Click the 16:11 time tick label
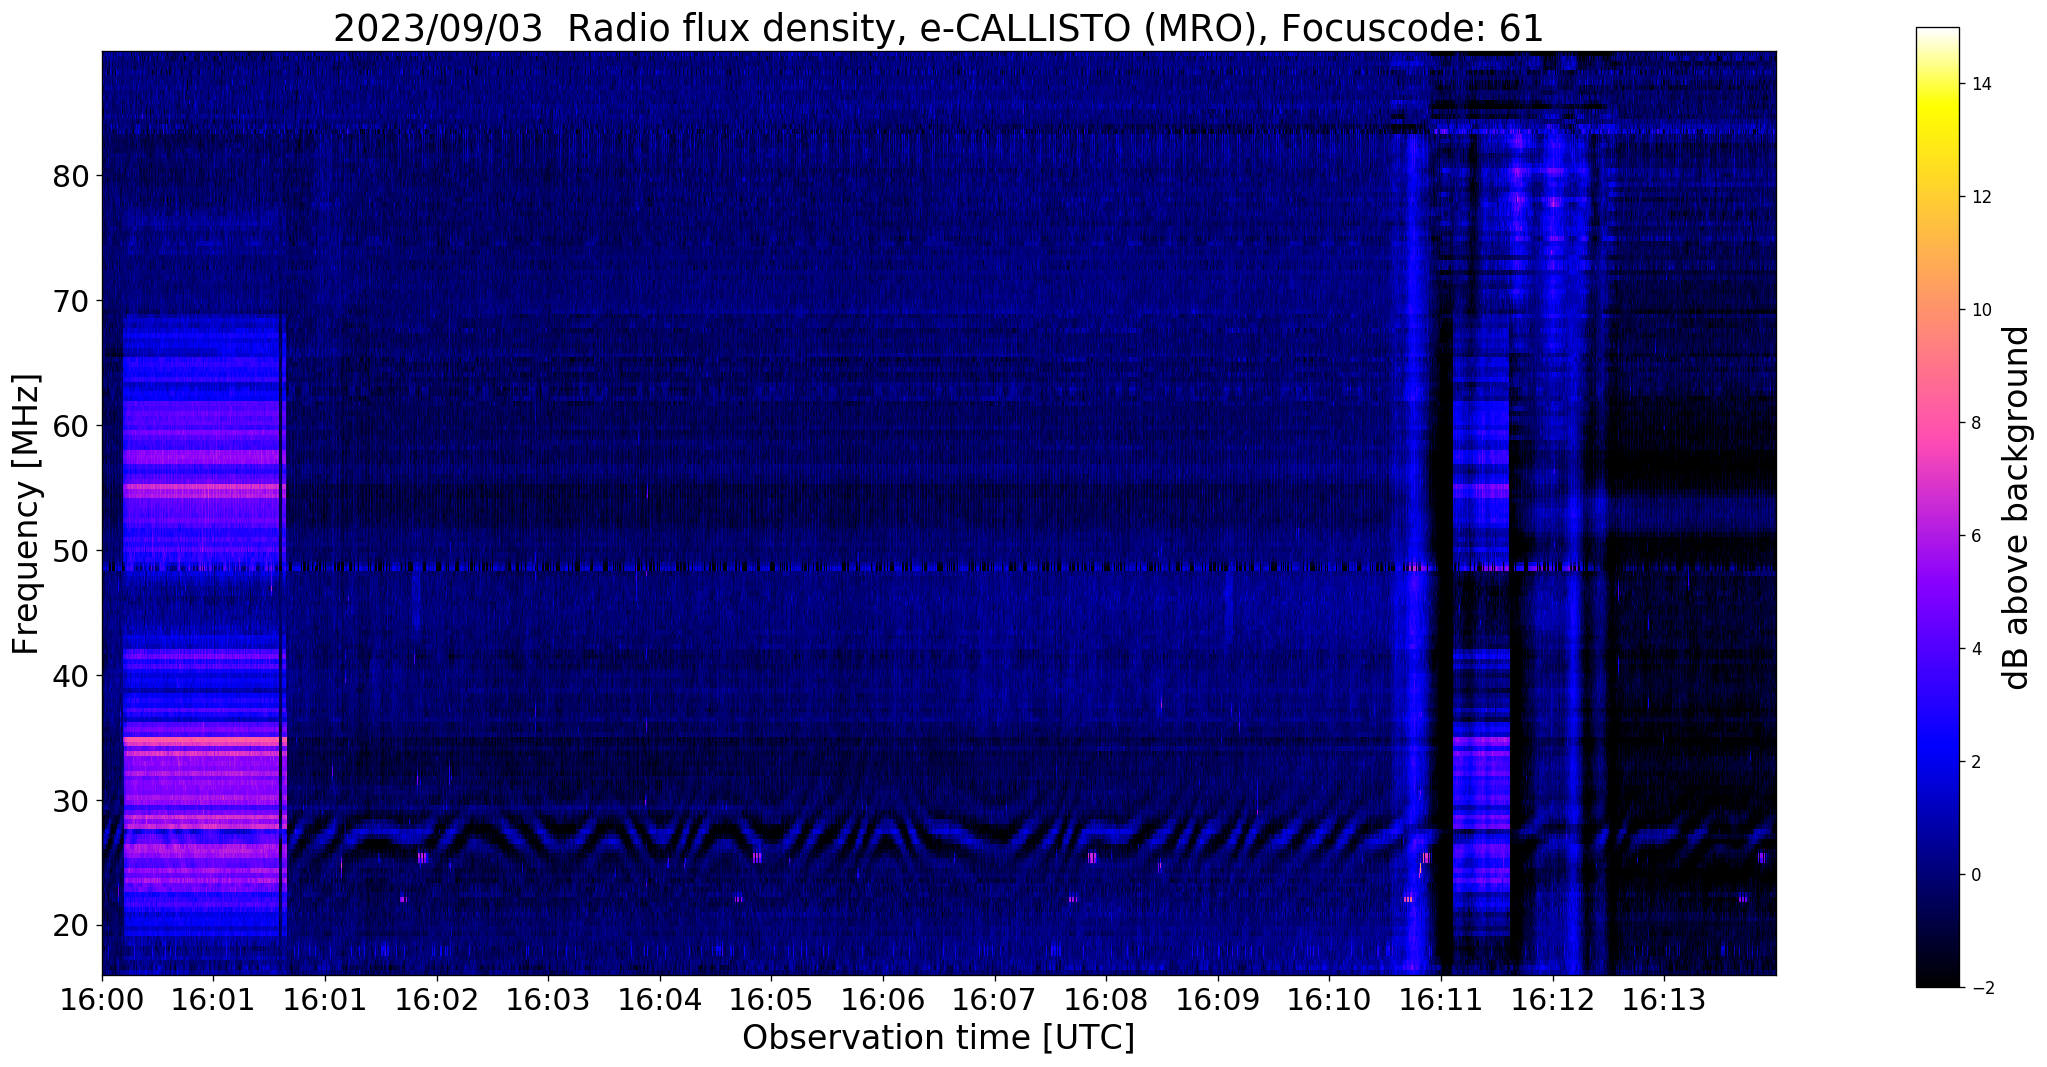This screenshot has height=1067, width=2047. [x=1441, y=999]
